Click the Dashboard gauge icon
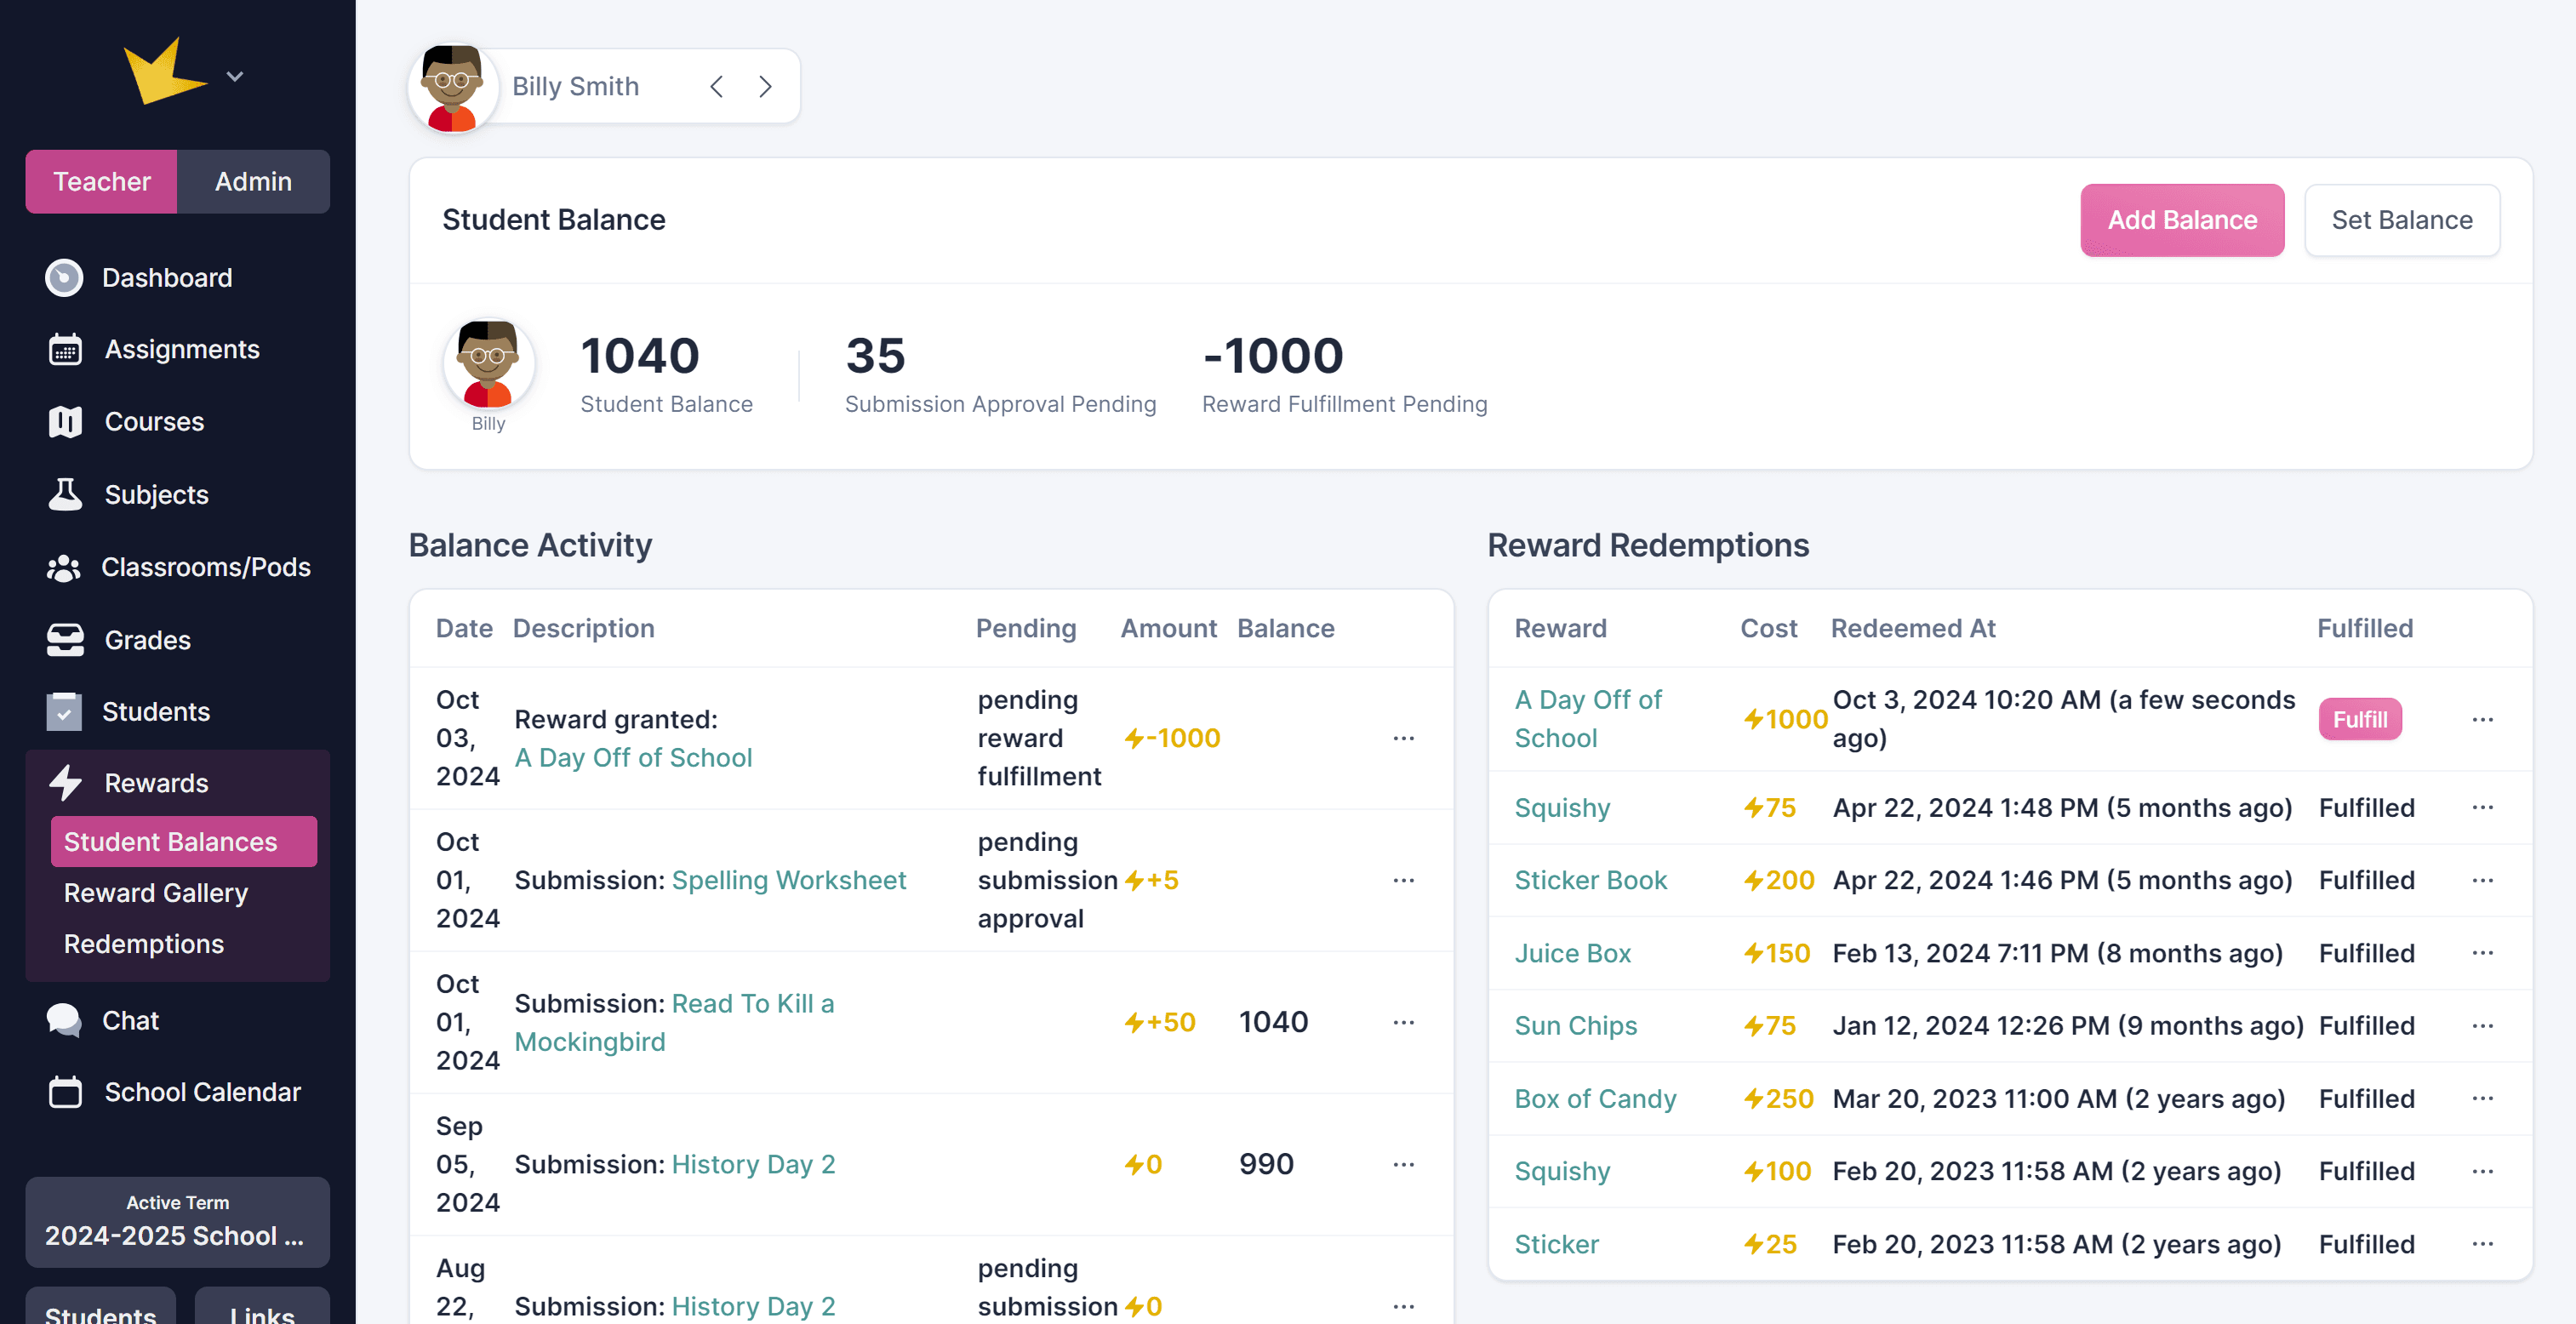 pos(64,278)
